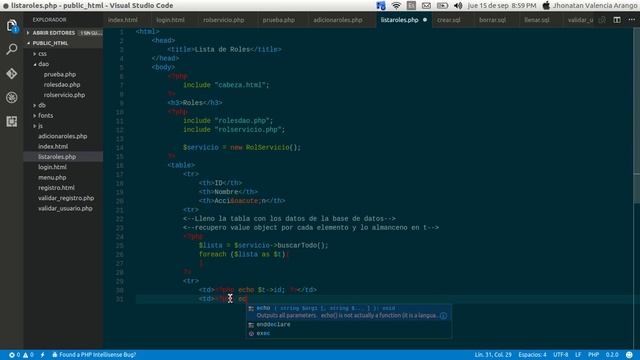640x360 pixels.
Task: Click the date and time in top bar
Action: click(502, 5)
